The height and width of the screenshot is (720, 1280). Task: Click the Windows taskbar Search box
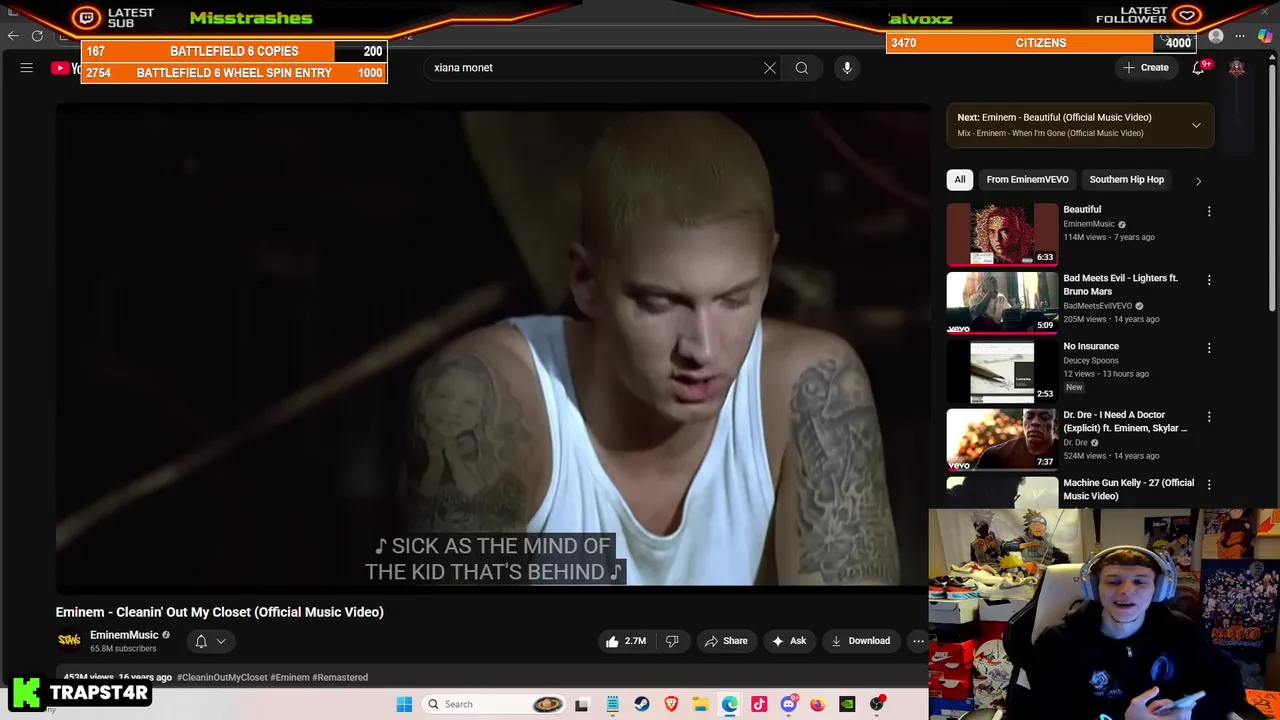click(491, 704)
